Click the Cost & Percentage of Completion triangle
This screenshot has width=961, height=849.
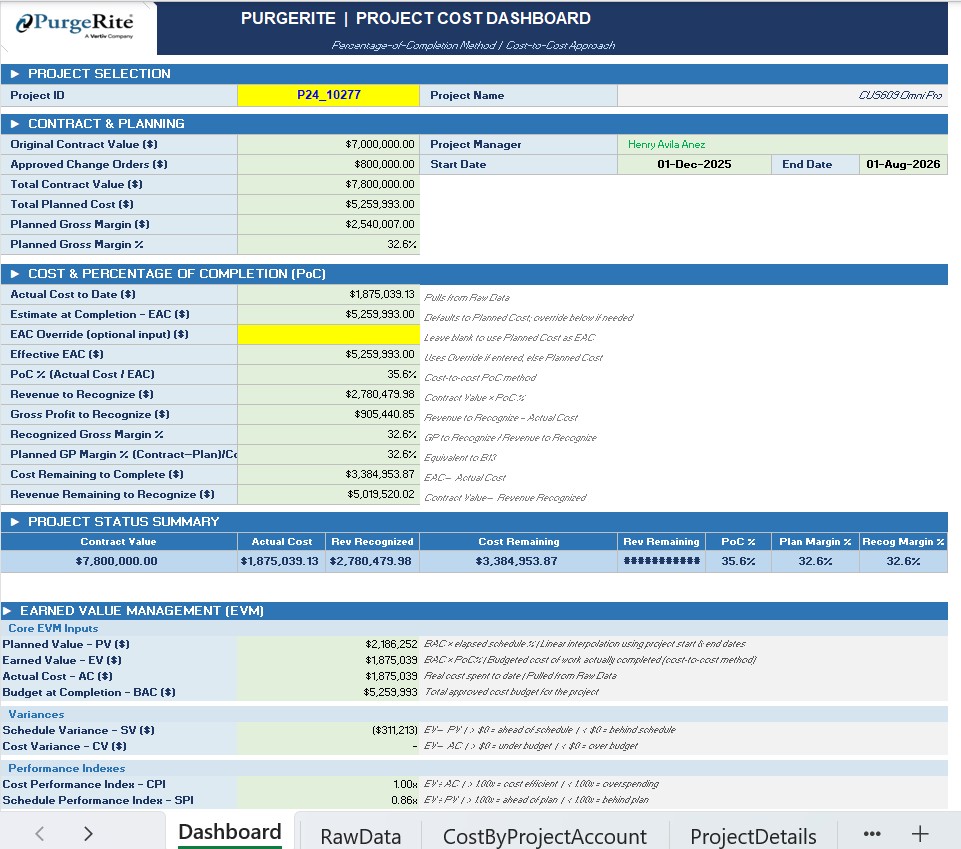[15, 274]
